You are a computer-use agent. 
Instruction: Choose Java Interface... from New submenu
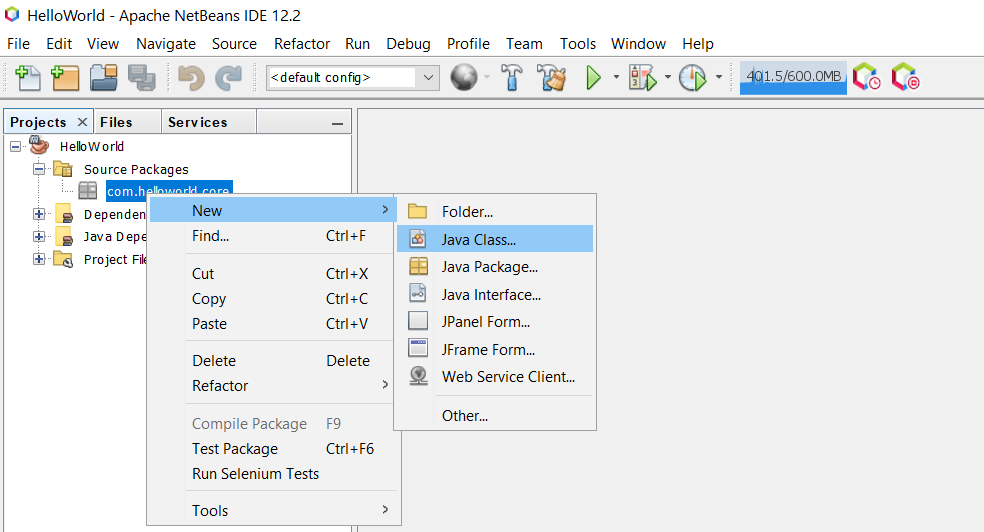[495, 294]
